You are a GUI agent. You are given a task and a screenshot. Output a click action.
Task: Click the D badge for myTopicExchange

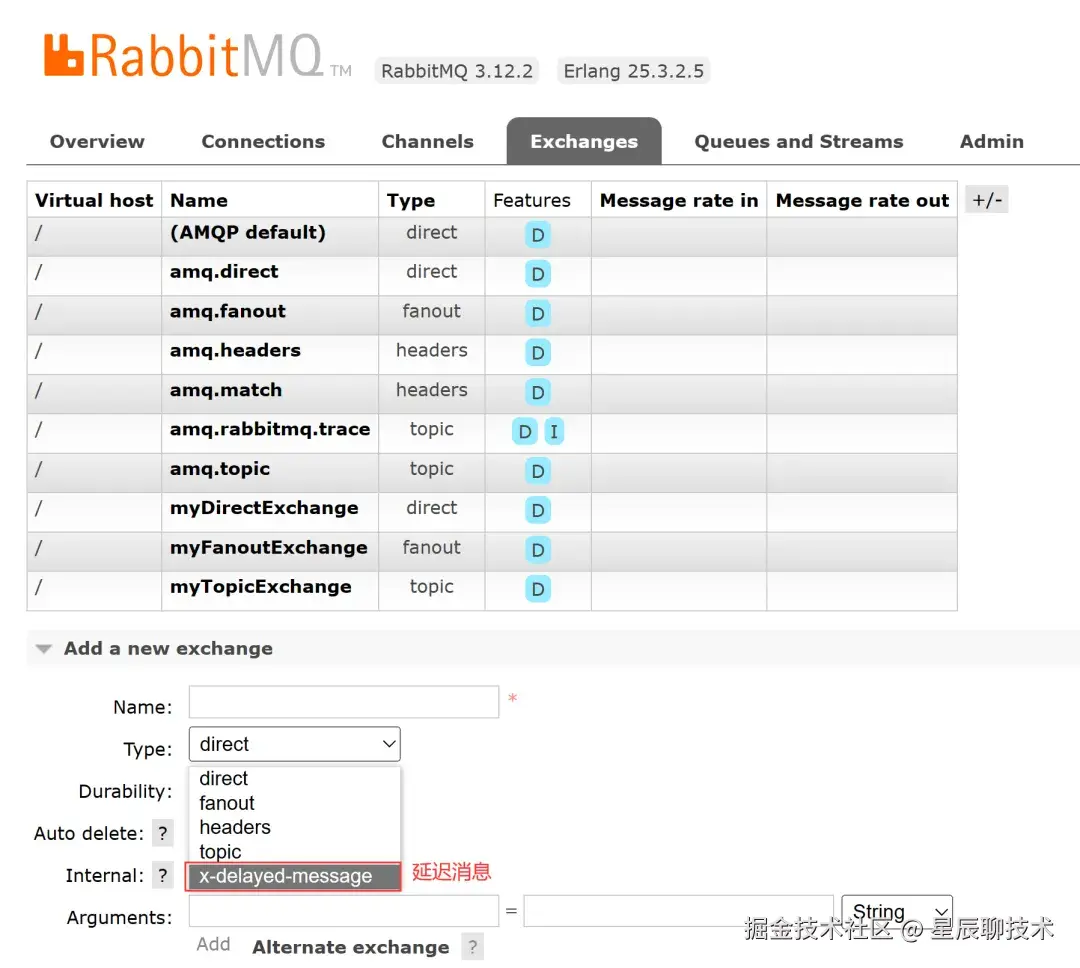click(538, 588)
